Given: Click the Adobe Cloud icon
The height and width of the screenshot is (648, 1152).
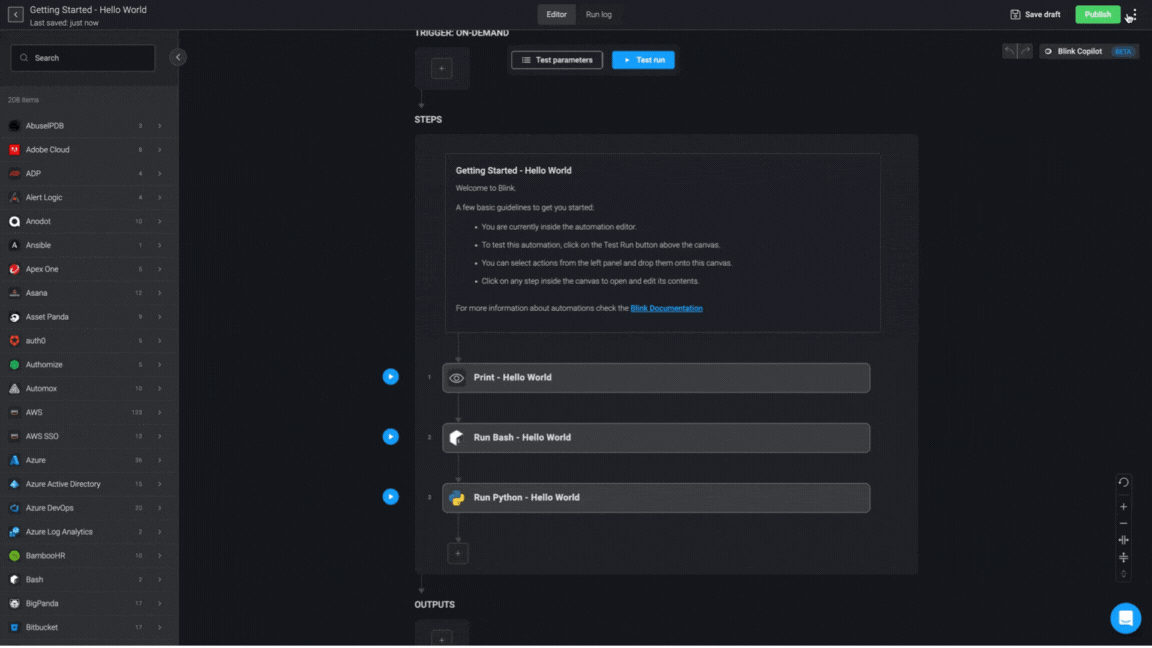Looking at the screenshot, I should (x=14, y=150).
